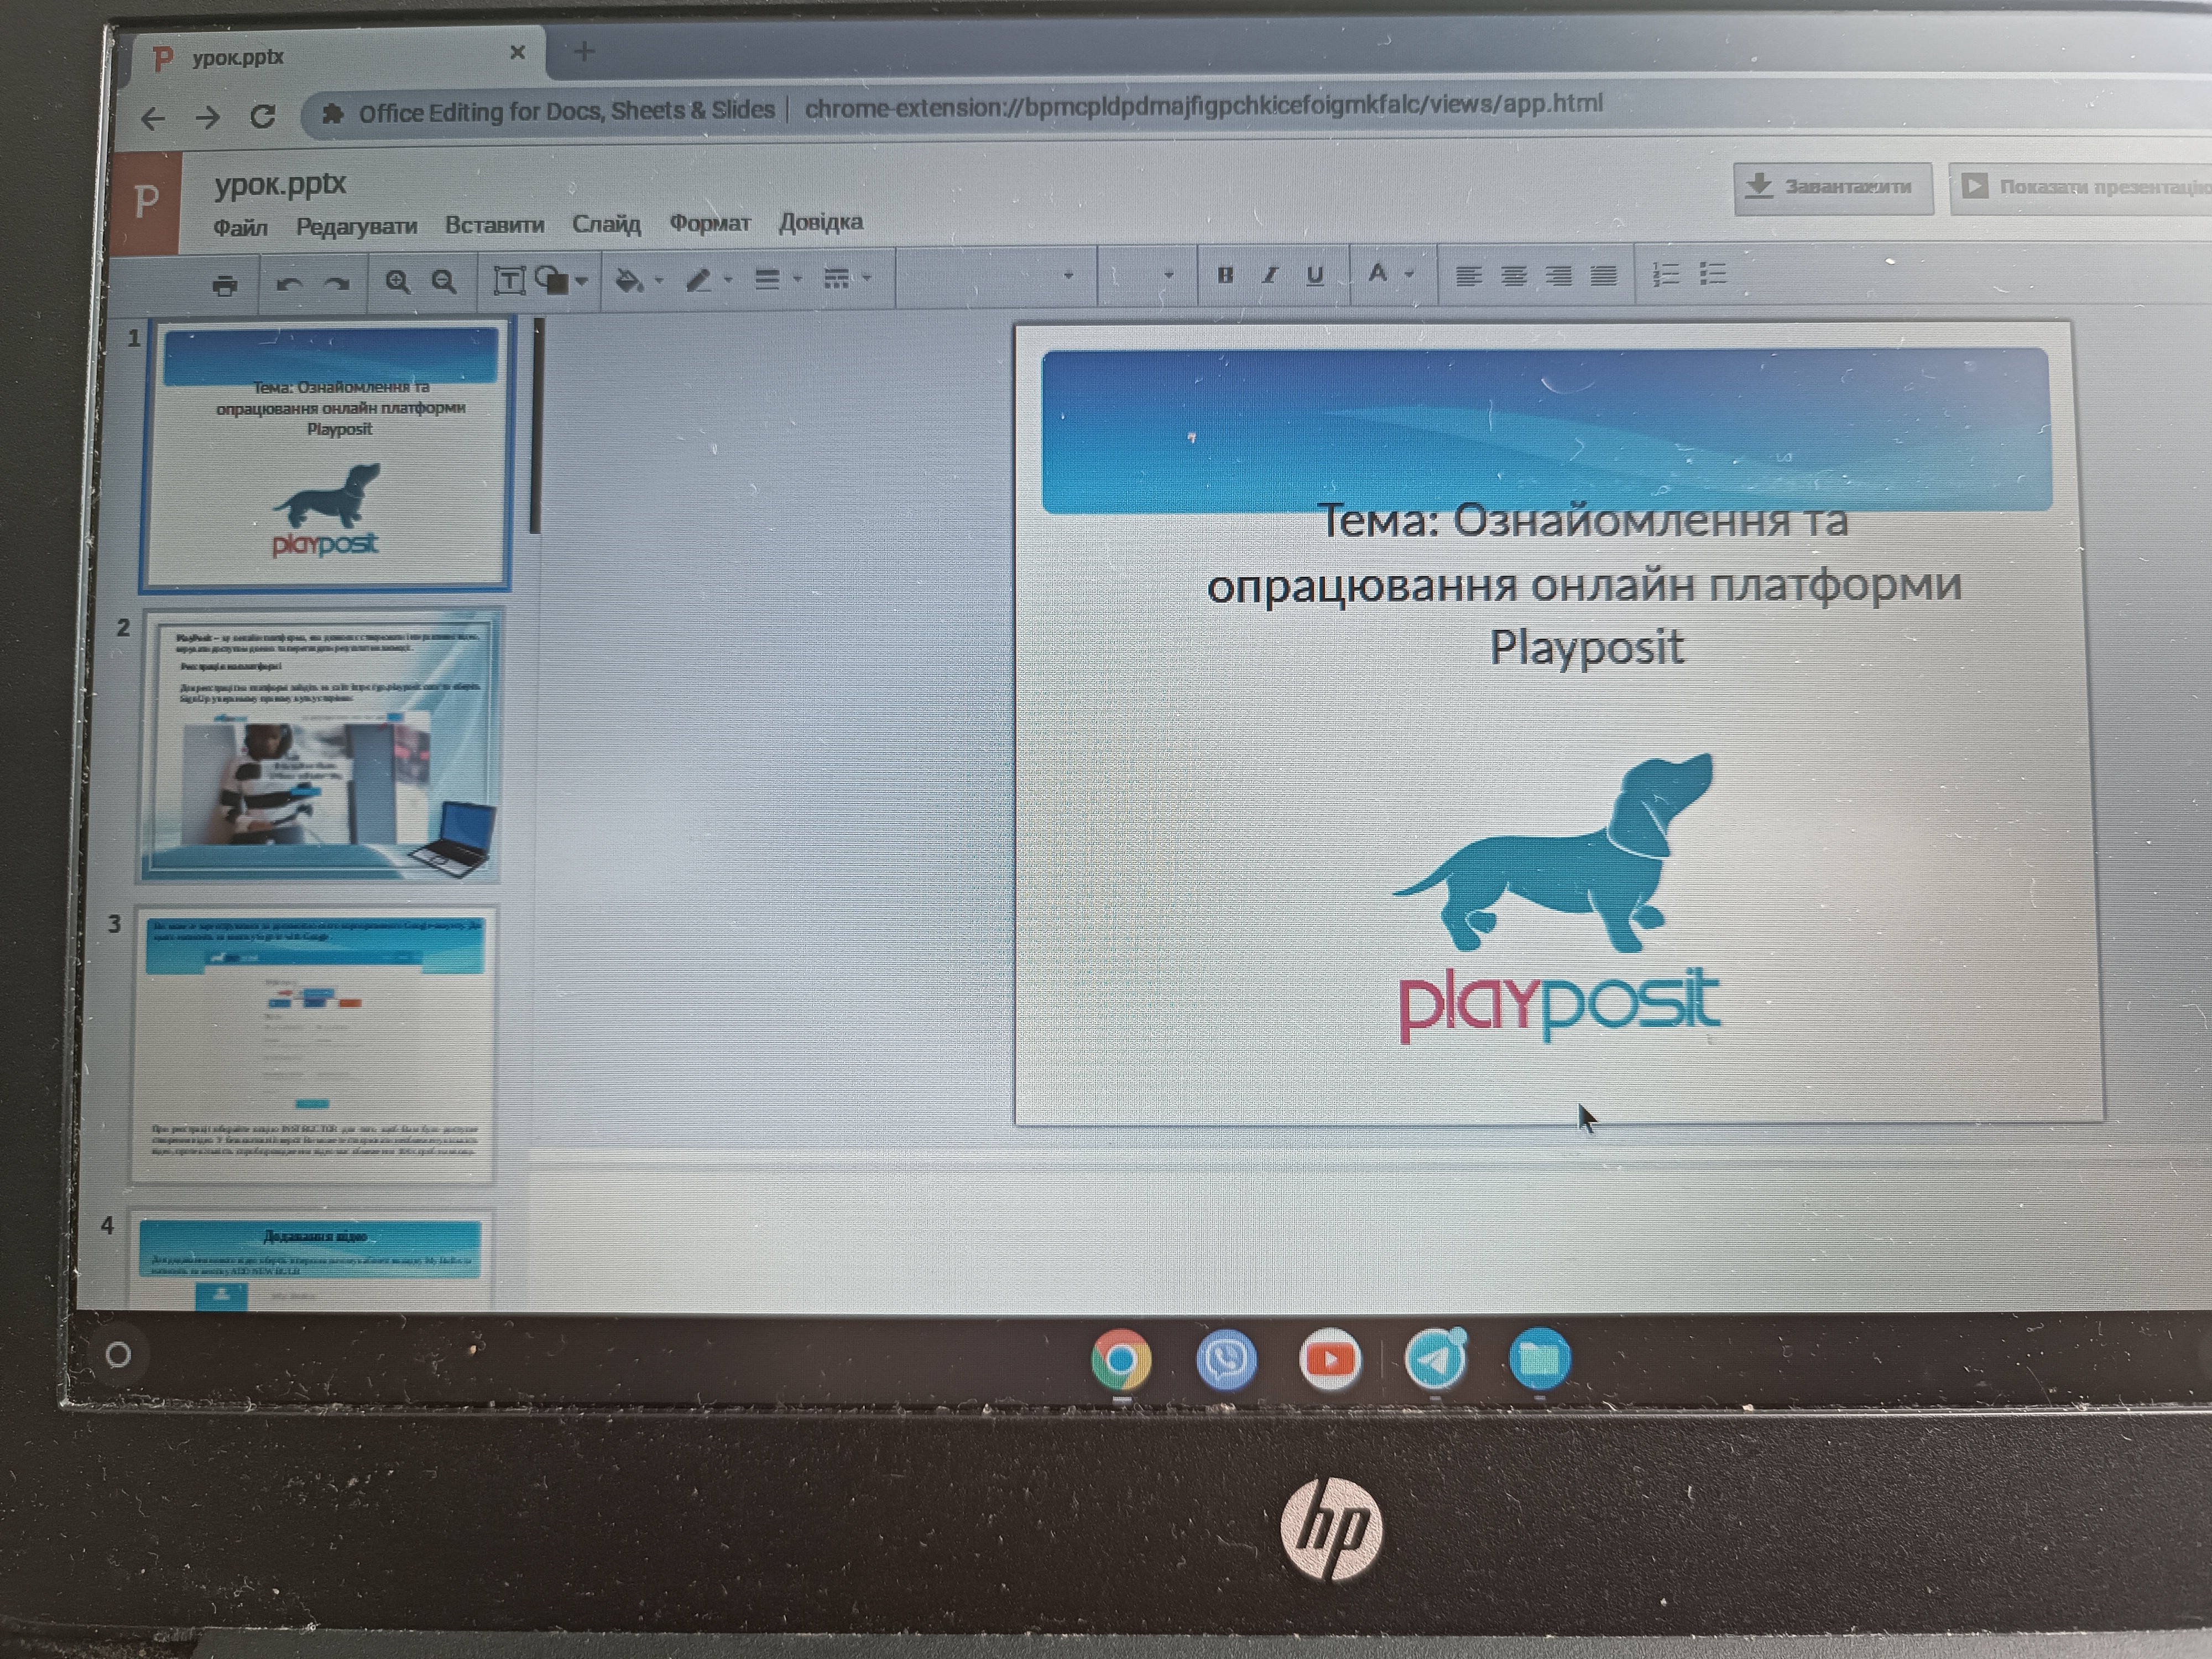Open the text color picker
Image resolution: width=2212 pixels, height=1659 pixels.
[1378, 273]
